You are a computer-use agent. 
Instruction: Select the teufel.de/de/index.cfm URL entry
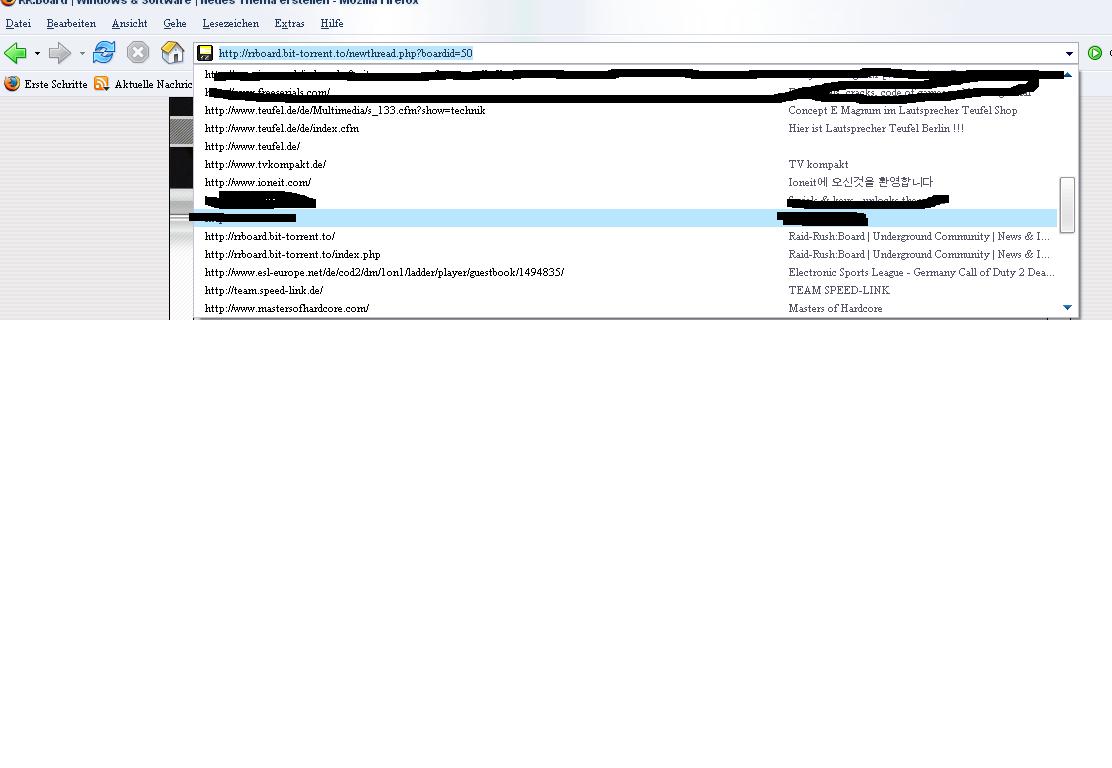(626, 128)
